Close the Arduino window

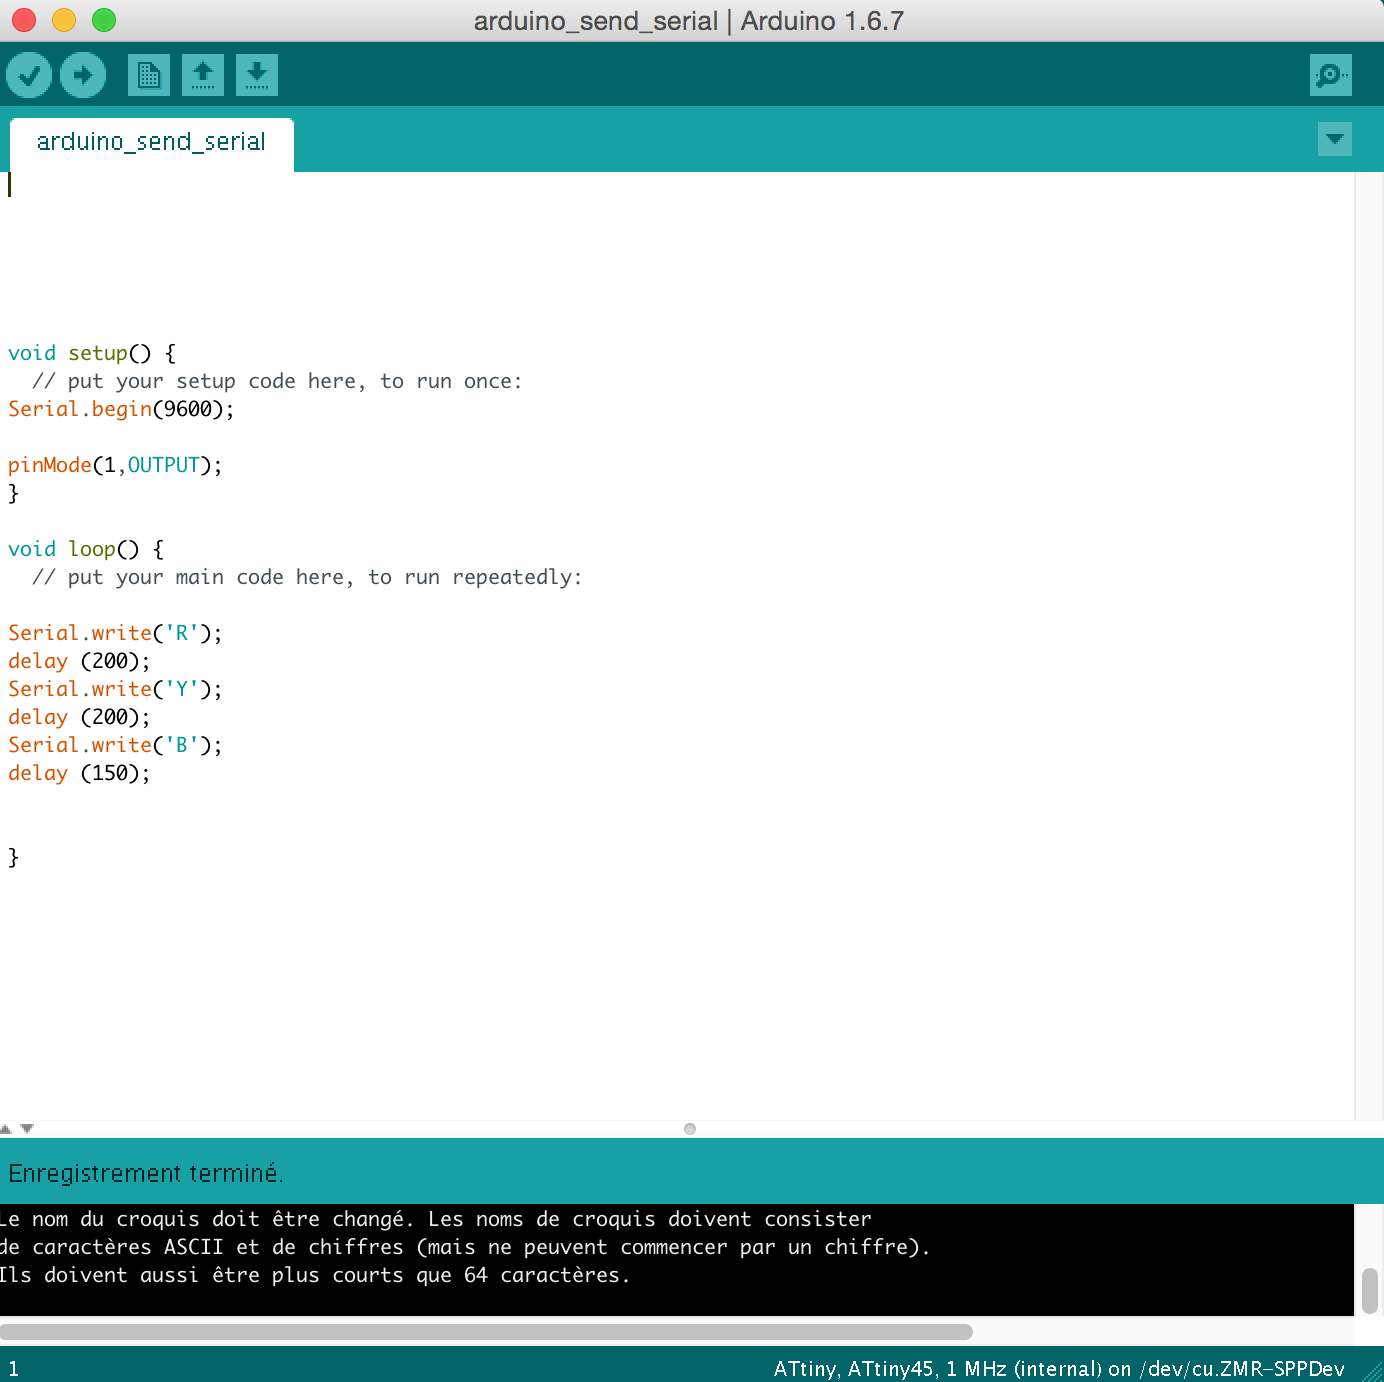(24, 20)
